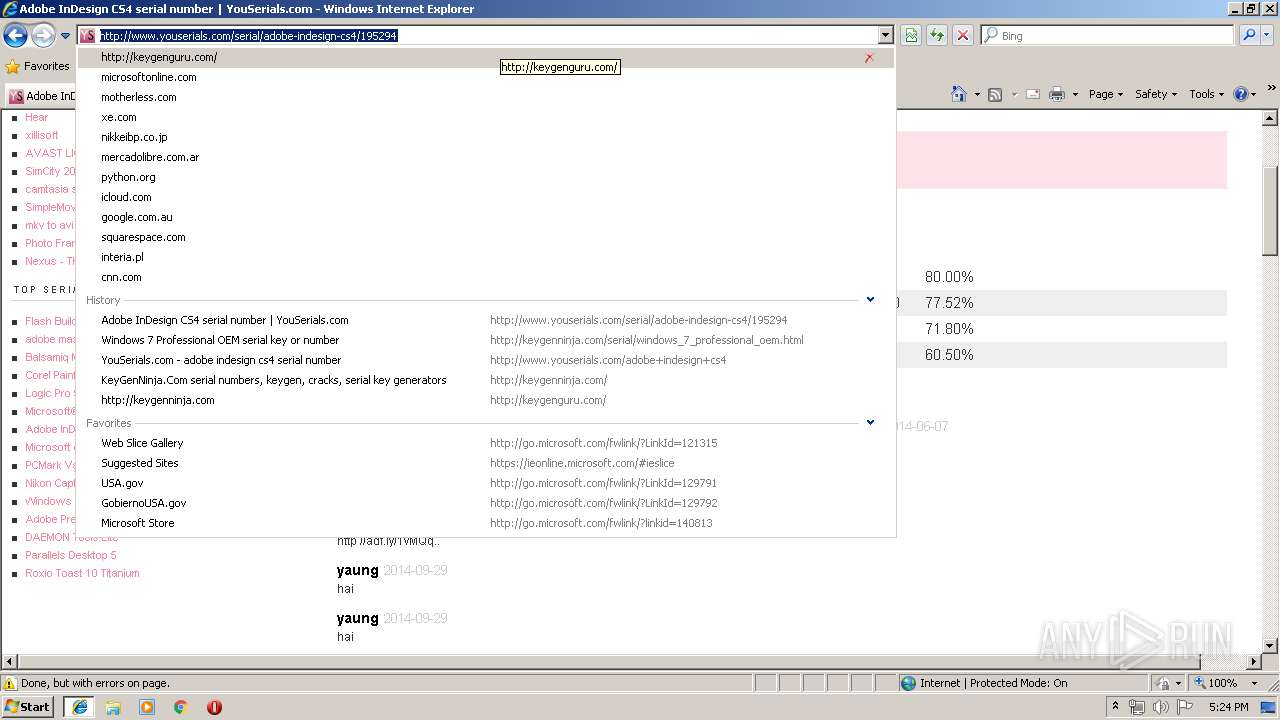Click the RSS feeds icon

995,94
